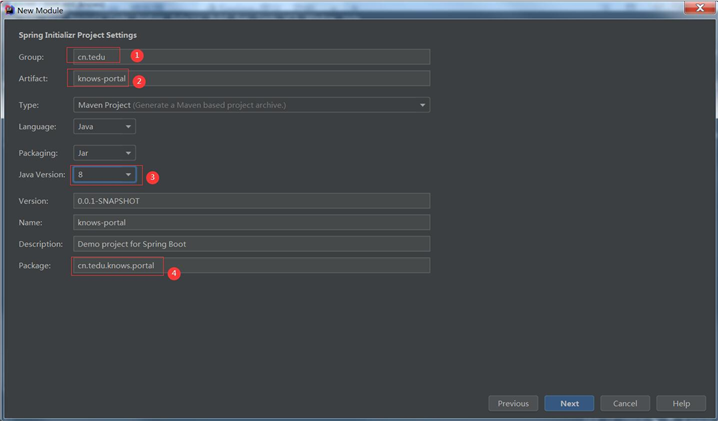Click the Name label

(x=30, y=222)
